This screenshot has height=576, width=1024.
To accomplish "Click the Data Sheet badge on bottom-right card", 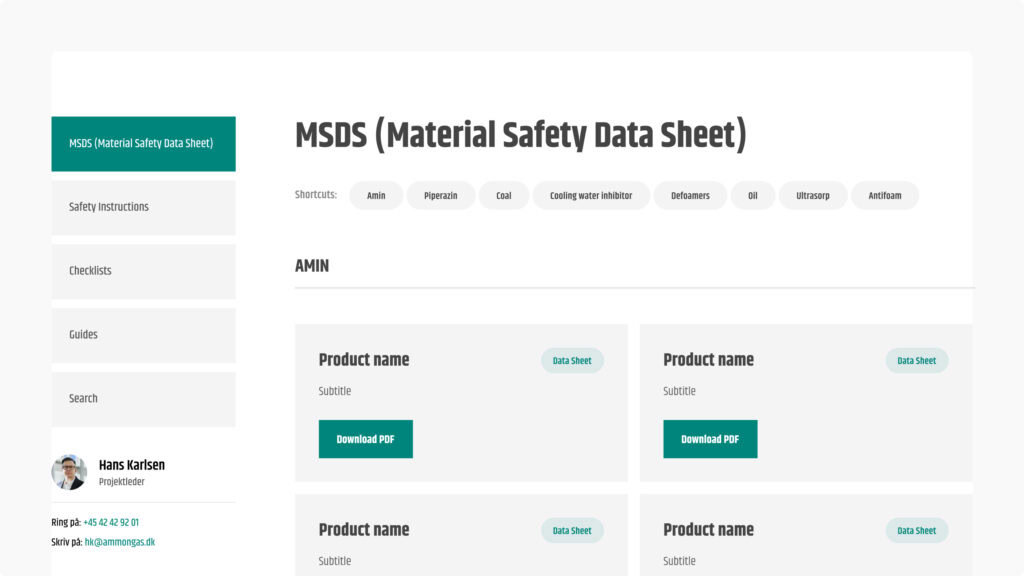I will (x=917, y=531).
